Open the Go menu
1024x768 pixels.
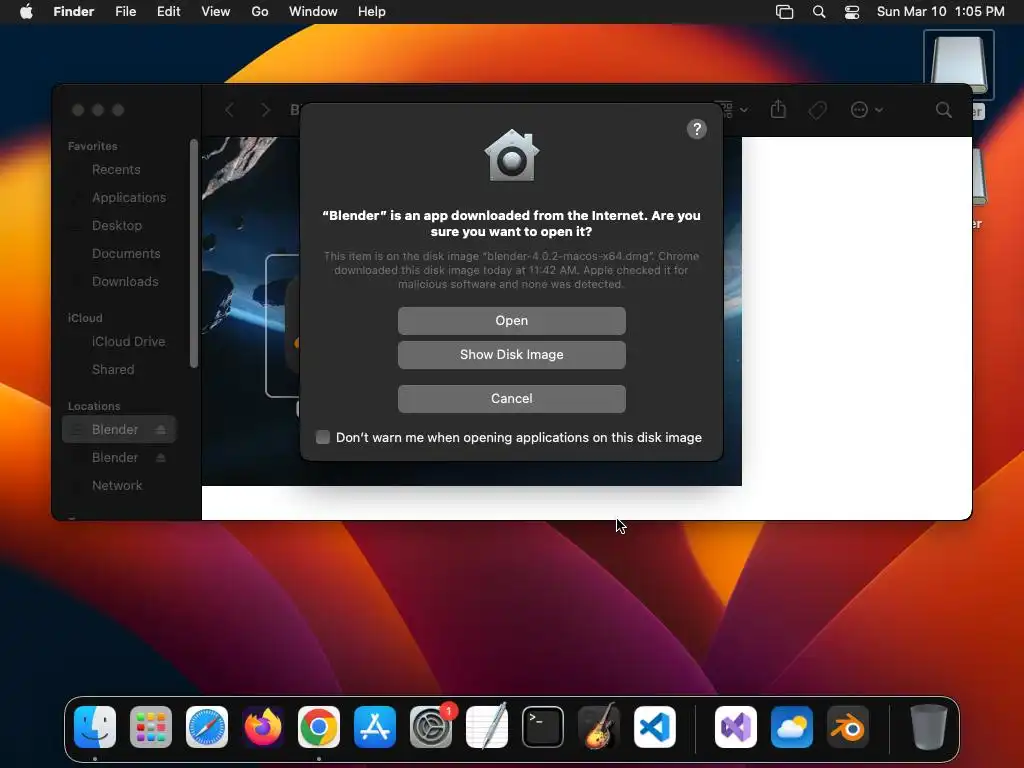pos(260,12)
